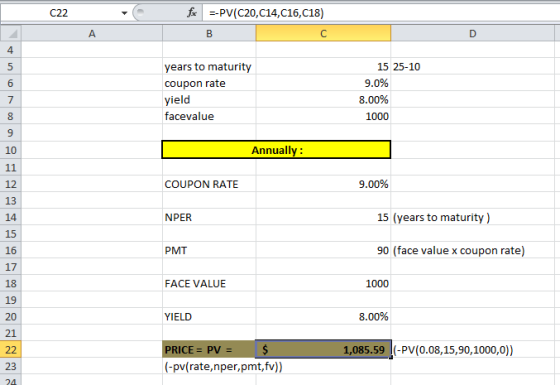Select row 15 header
This screenshot has height=385, width=560.
coord(11,234)
